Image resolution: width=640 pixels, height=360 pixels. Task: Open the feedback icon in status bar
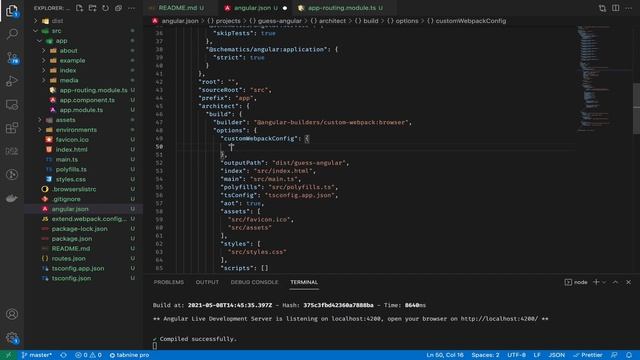coord(614,355)
